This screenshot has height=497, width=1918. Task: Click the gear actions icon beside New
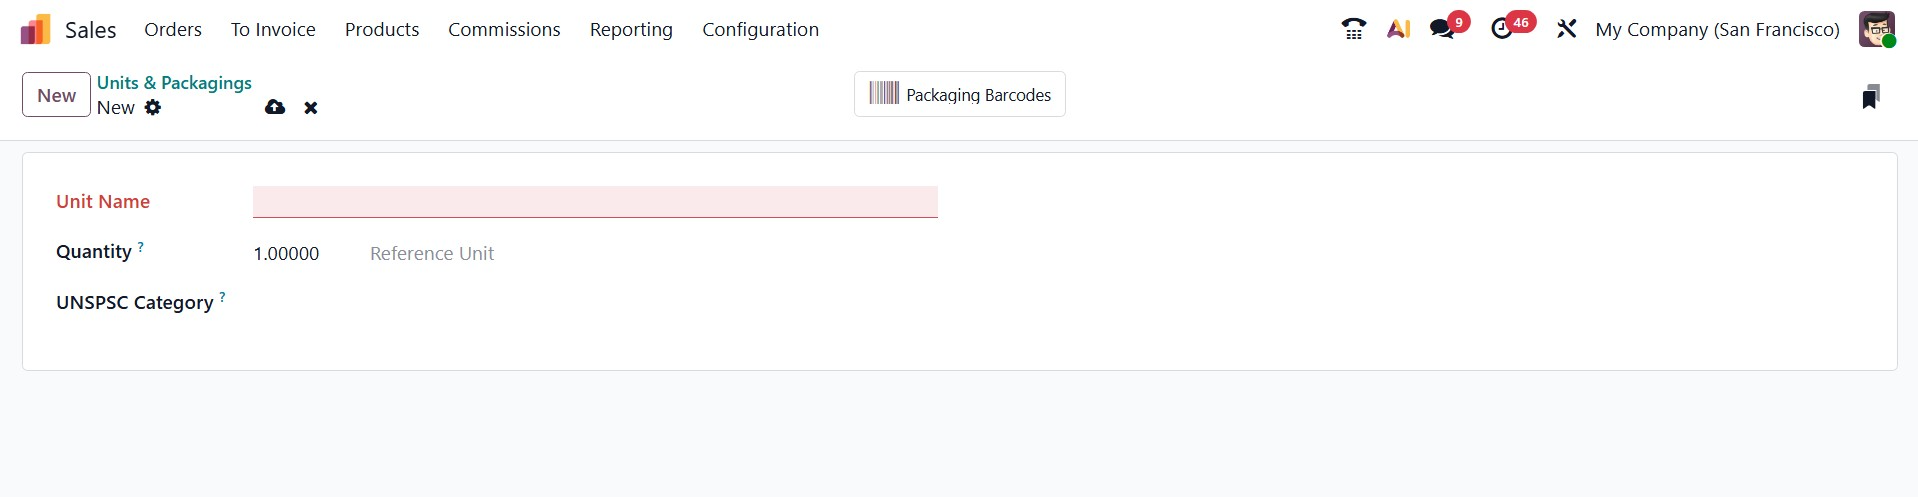tap(152, 107)
